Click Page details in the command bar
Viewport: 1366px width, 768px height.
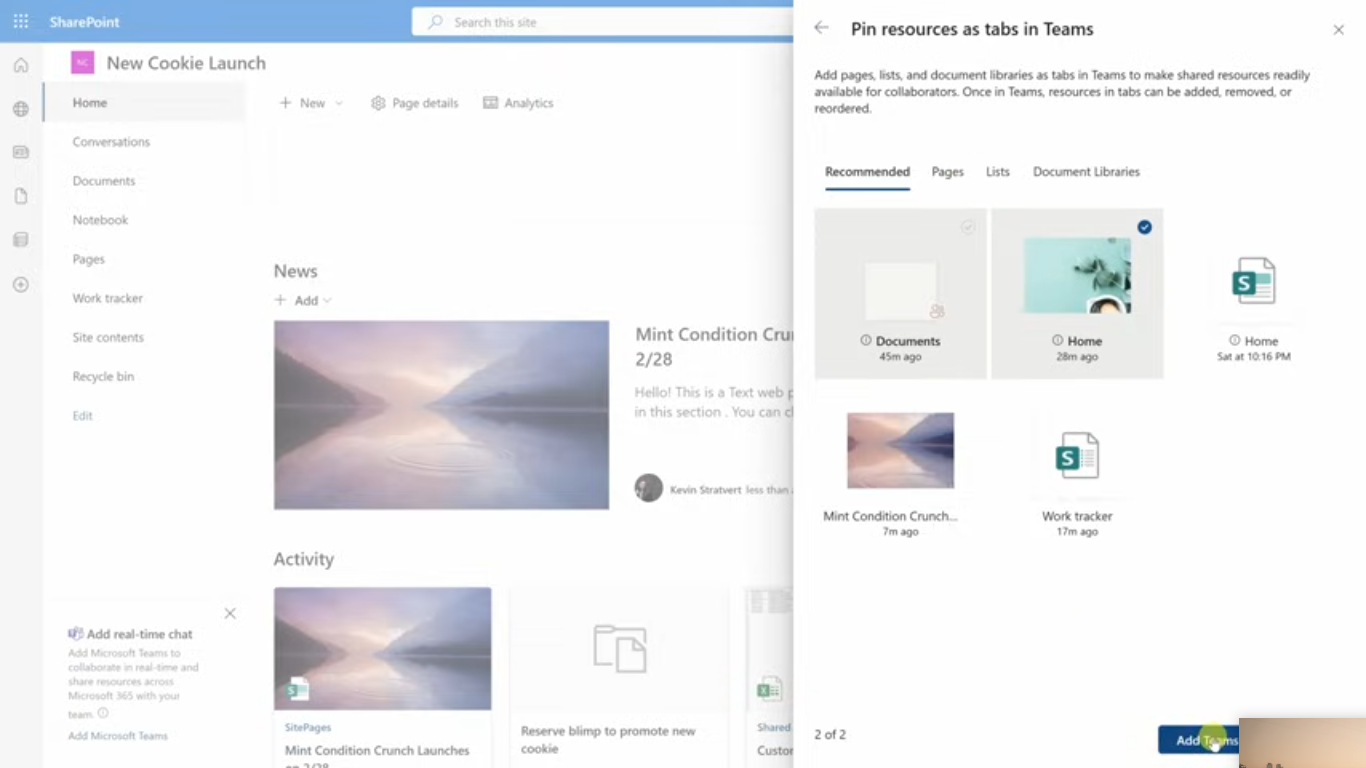coord(414,103)
